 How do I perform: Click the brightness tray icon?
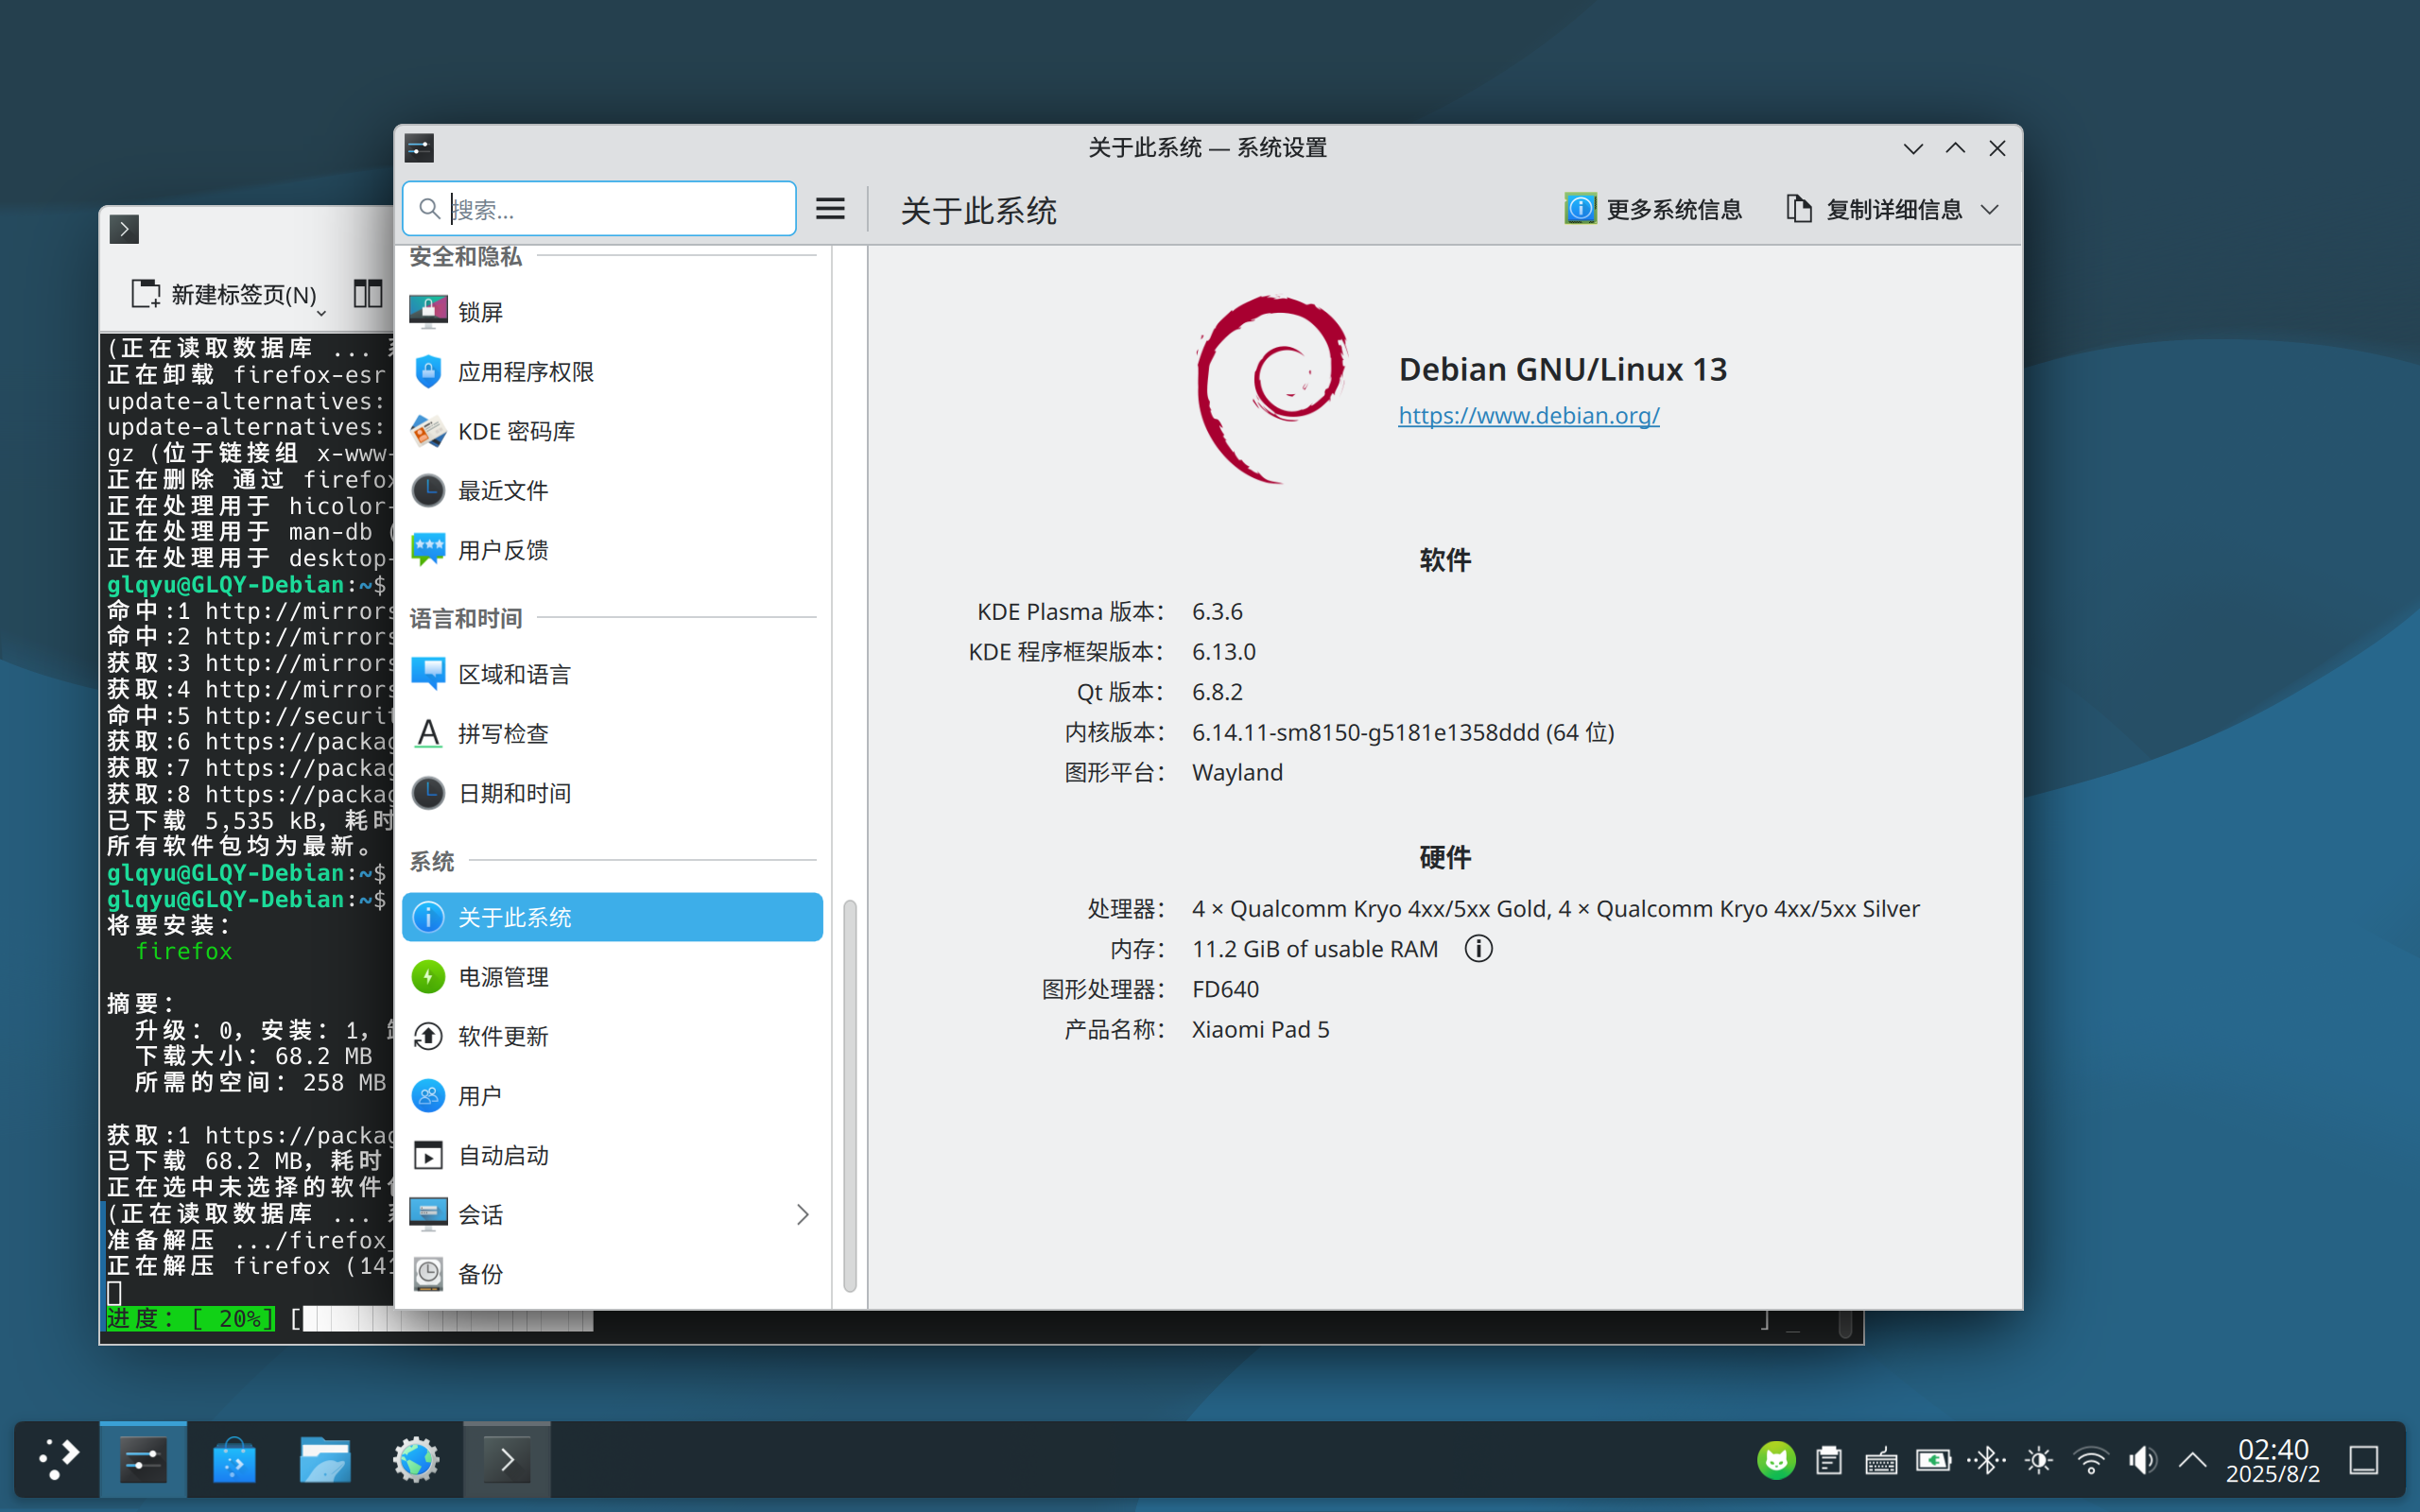2038,1461
